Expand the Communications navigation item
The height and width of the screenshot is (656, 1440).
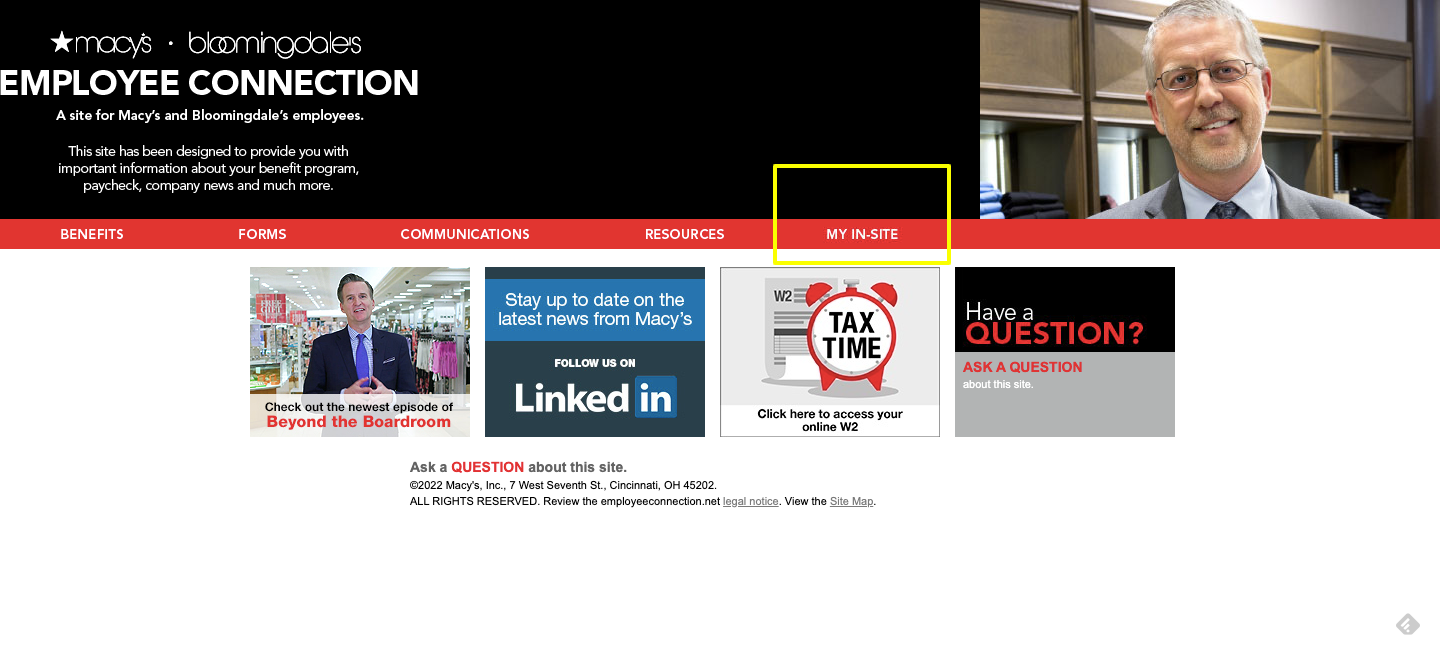pyautogui.click(x=465, y=234)
